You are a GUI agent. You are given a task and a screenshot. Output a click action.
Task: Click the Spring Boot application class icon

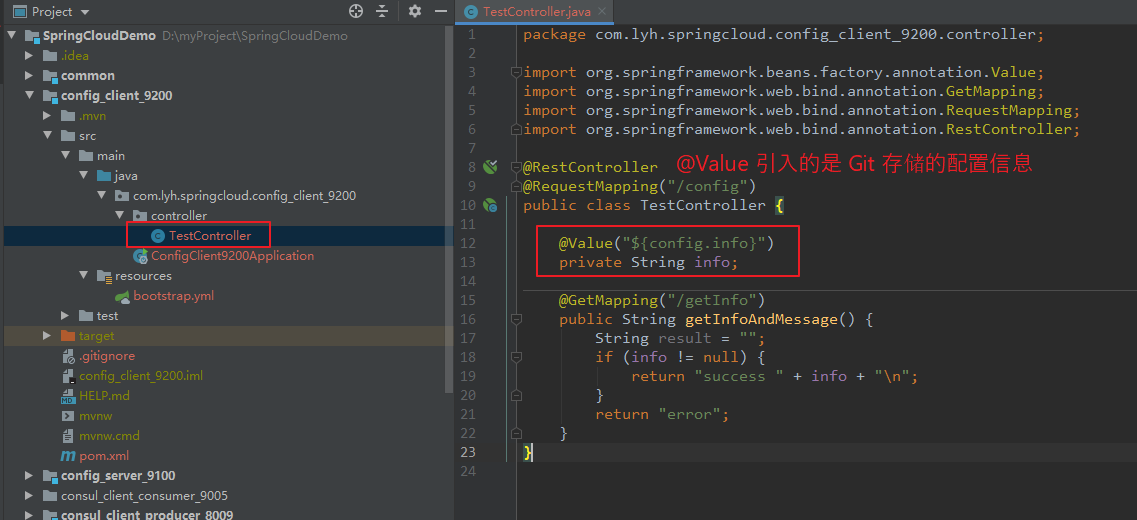[x=140, y=256]
